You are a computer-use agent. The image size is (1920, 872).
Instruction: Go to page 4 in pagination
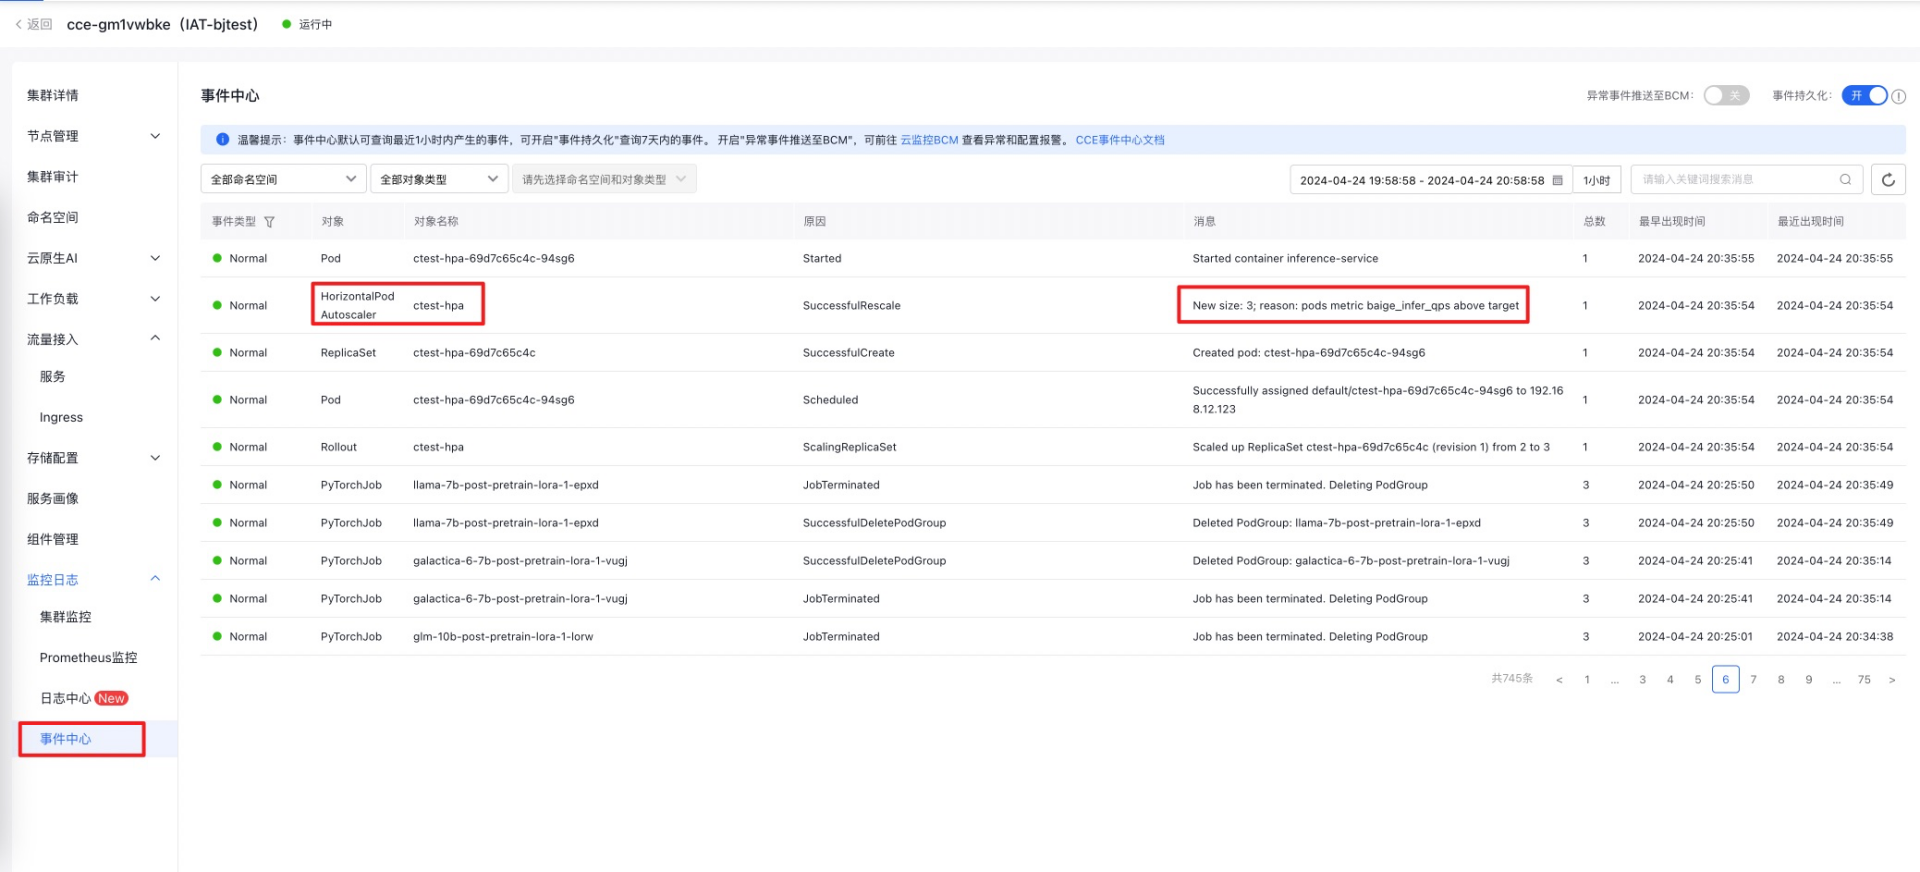click(x=1670, y=680)
